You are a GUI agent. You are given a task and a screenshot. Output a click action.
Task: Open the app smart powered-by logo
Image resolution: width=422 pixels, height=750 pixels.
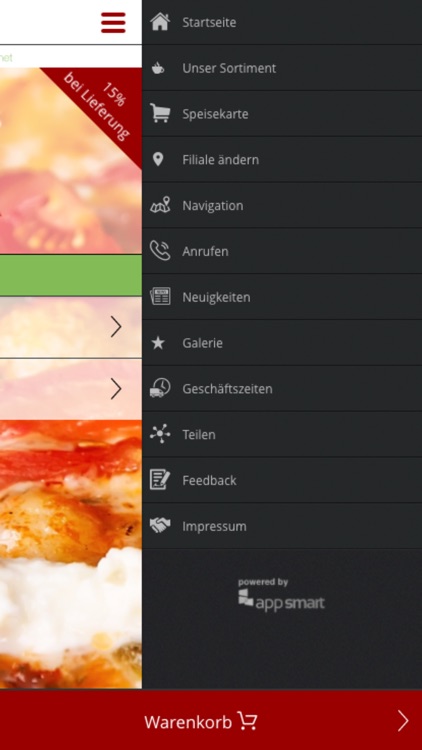click(x=281, y=595)
